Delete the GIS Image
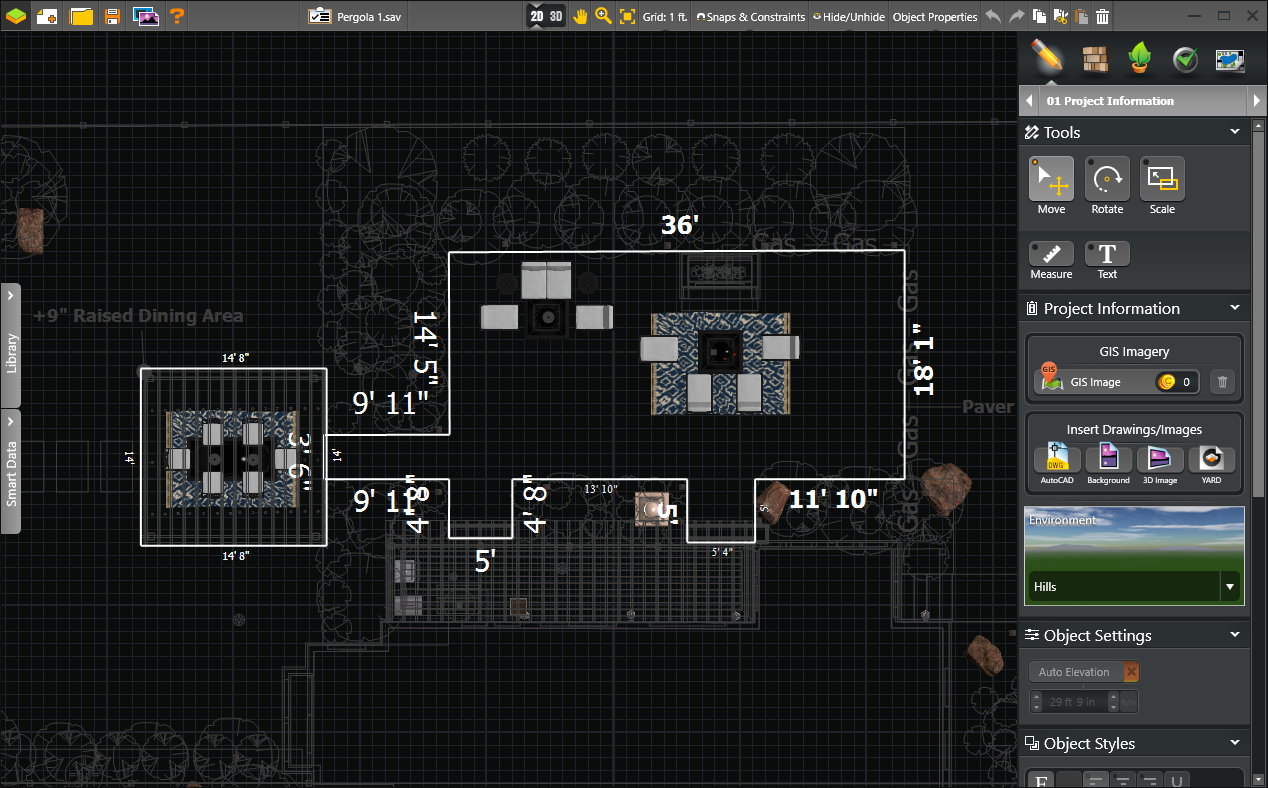This screenshot has width=1268, height=788. (1222, 381)
